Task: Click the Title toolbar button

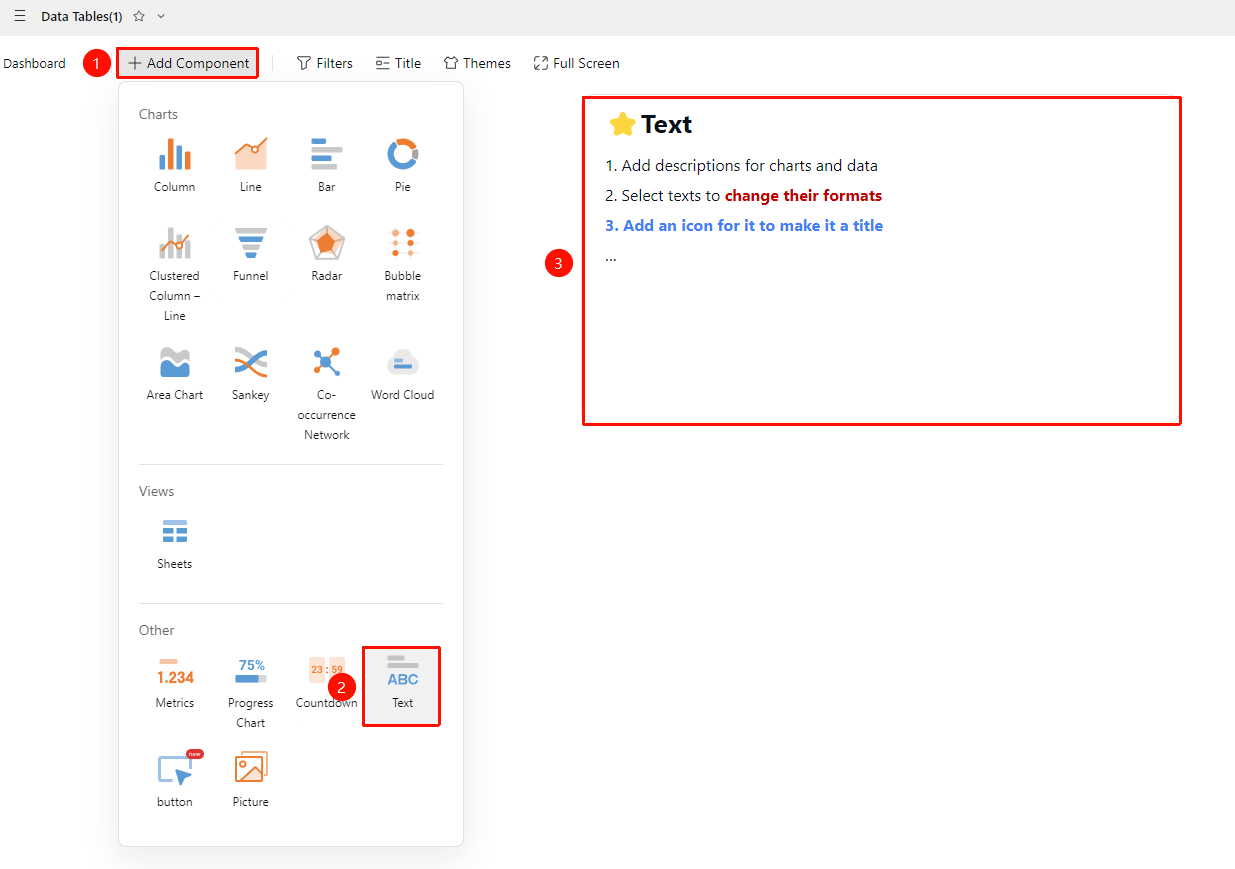Action: [398, 63]
